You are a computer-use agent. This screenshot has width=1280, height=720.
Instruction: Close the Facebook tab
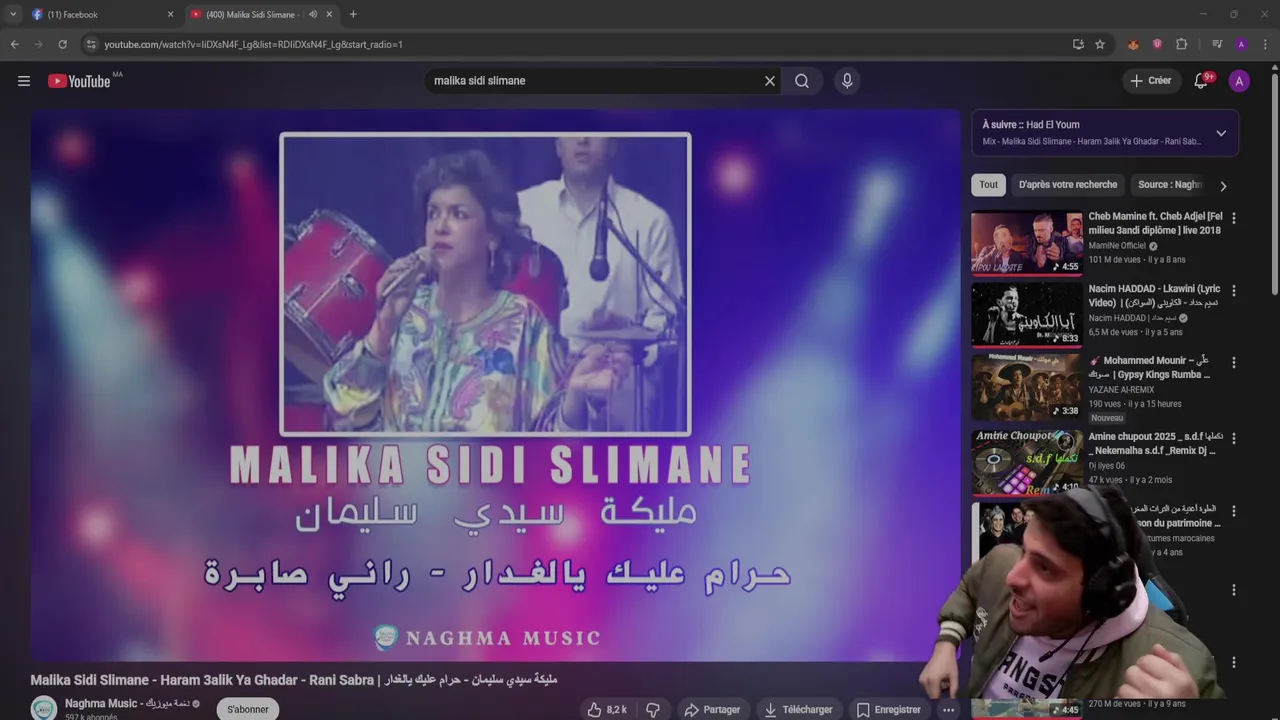click(170, 14)
